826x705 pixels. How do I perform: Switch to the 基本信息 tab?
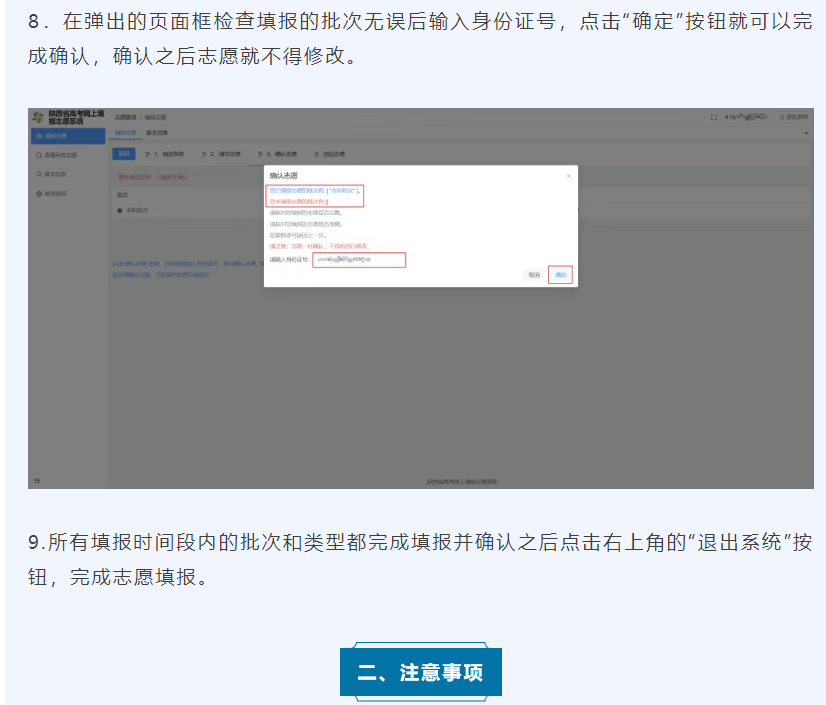point(157,133)
